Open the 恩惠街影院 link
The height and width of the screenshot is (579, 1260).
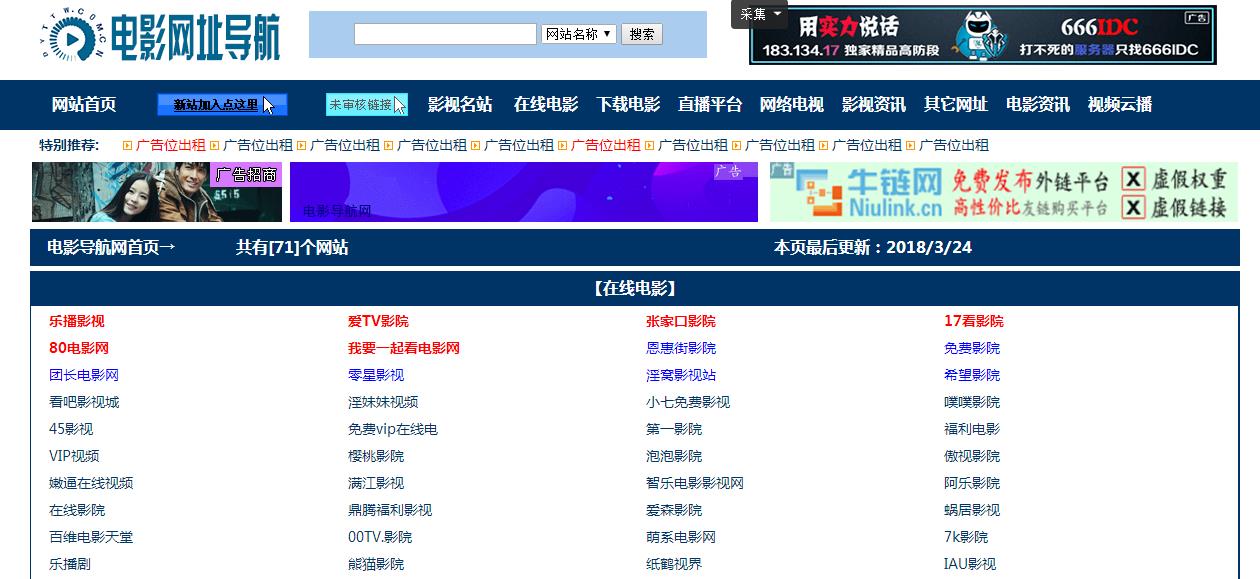tap(681, 348)
